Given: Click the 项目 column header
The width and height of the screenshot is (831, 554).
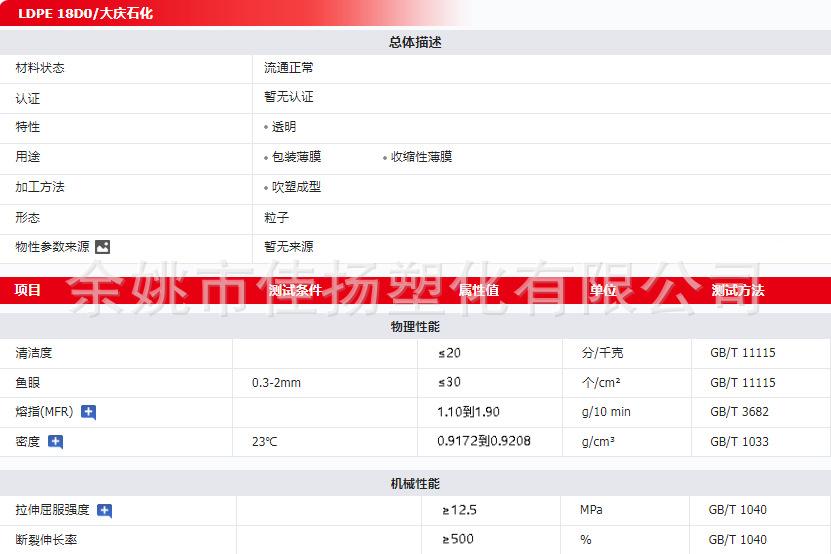Looking at the screenshot, I should click(28, 290).
